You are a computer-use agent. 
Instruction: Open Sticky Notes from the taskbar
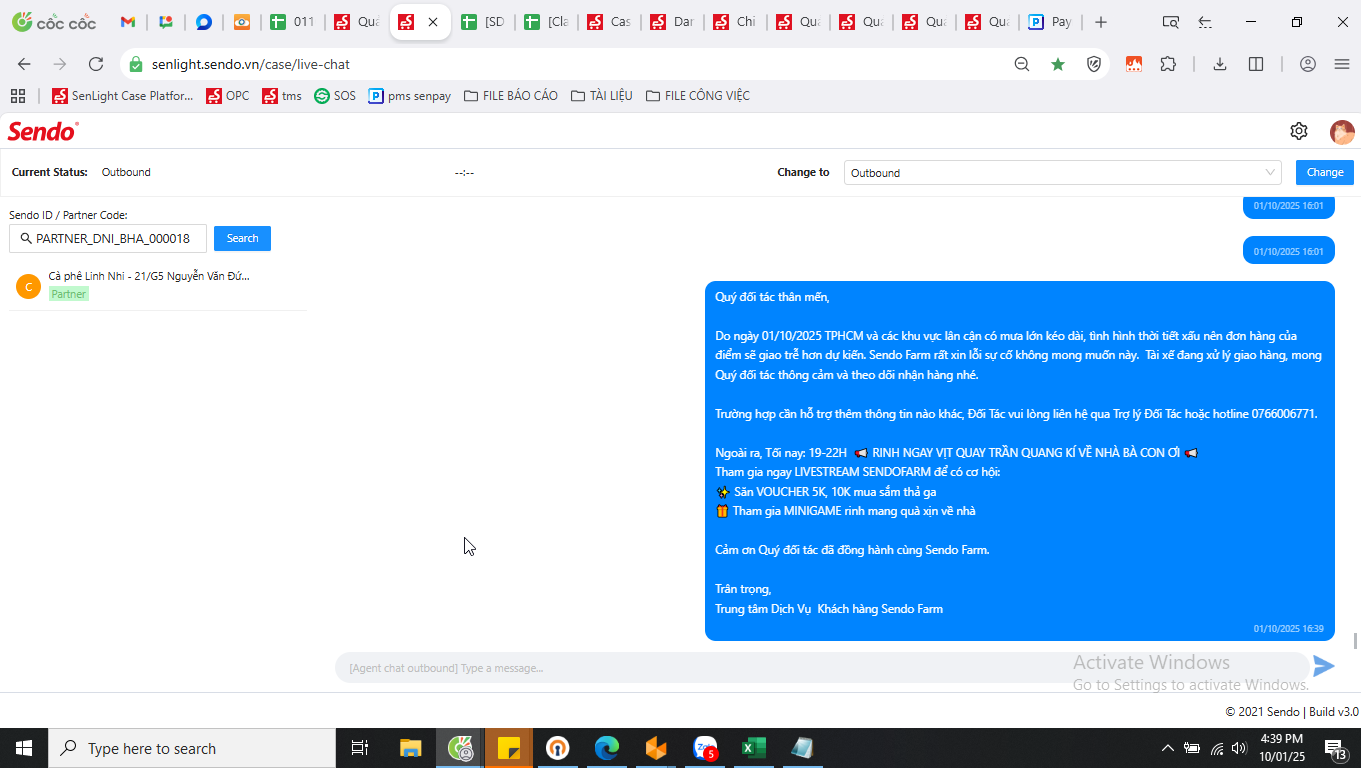[508, 748]
